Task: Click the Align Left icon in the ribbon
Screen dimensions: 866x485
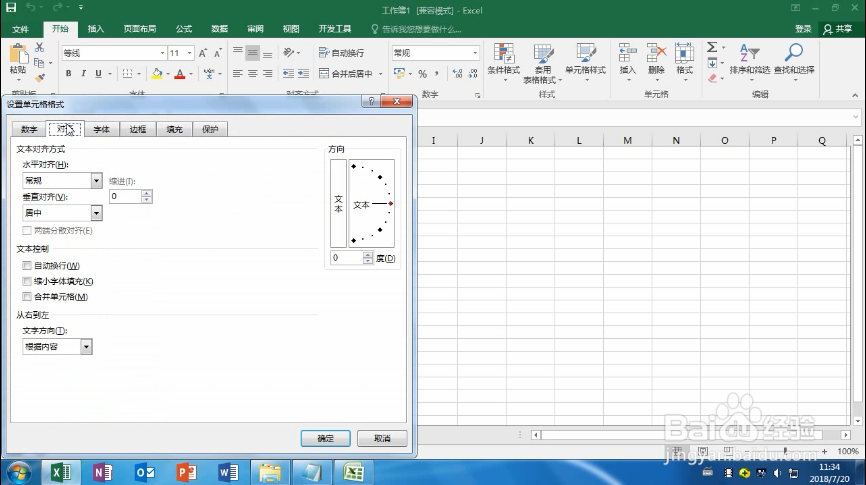Action: click(x=237, y=73)
